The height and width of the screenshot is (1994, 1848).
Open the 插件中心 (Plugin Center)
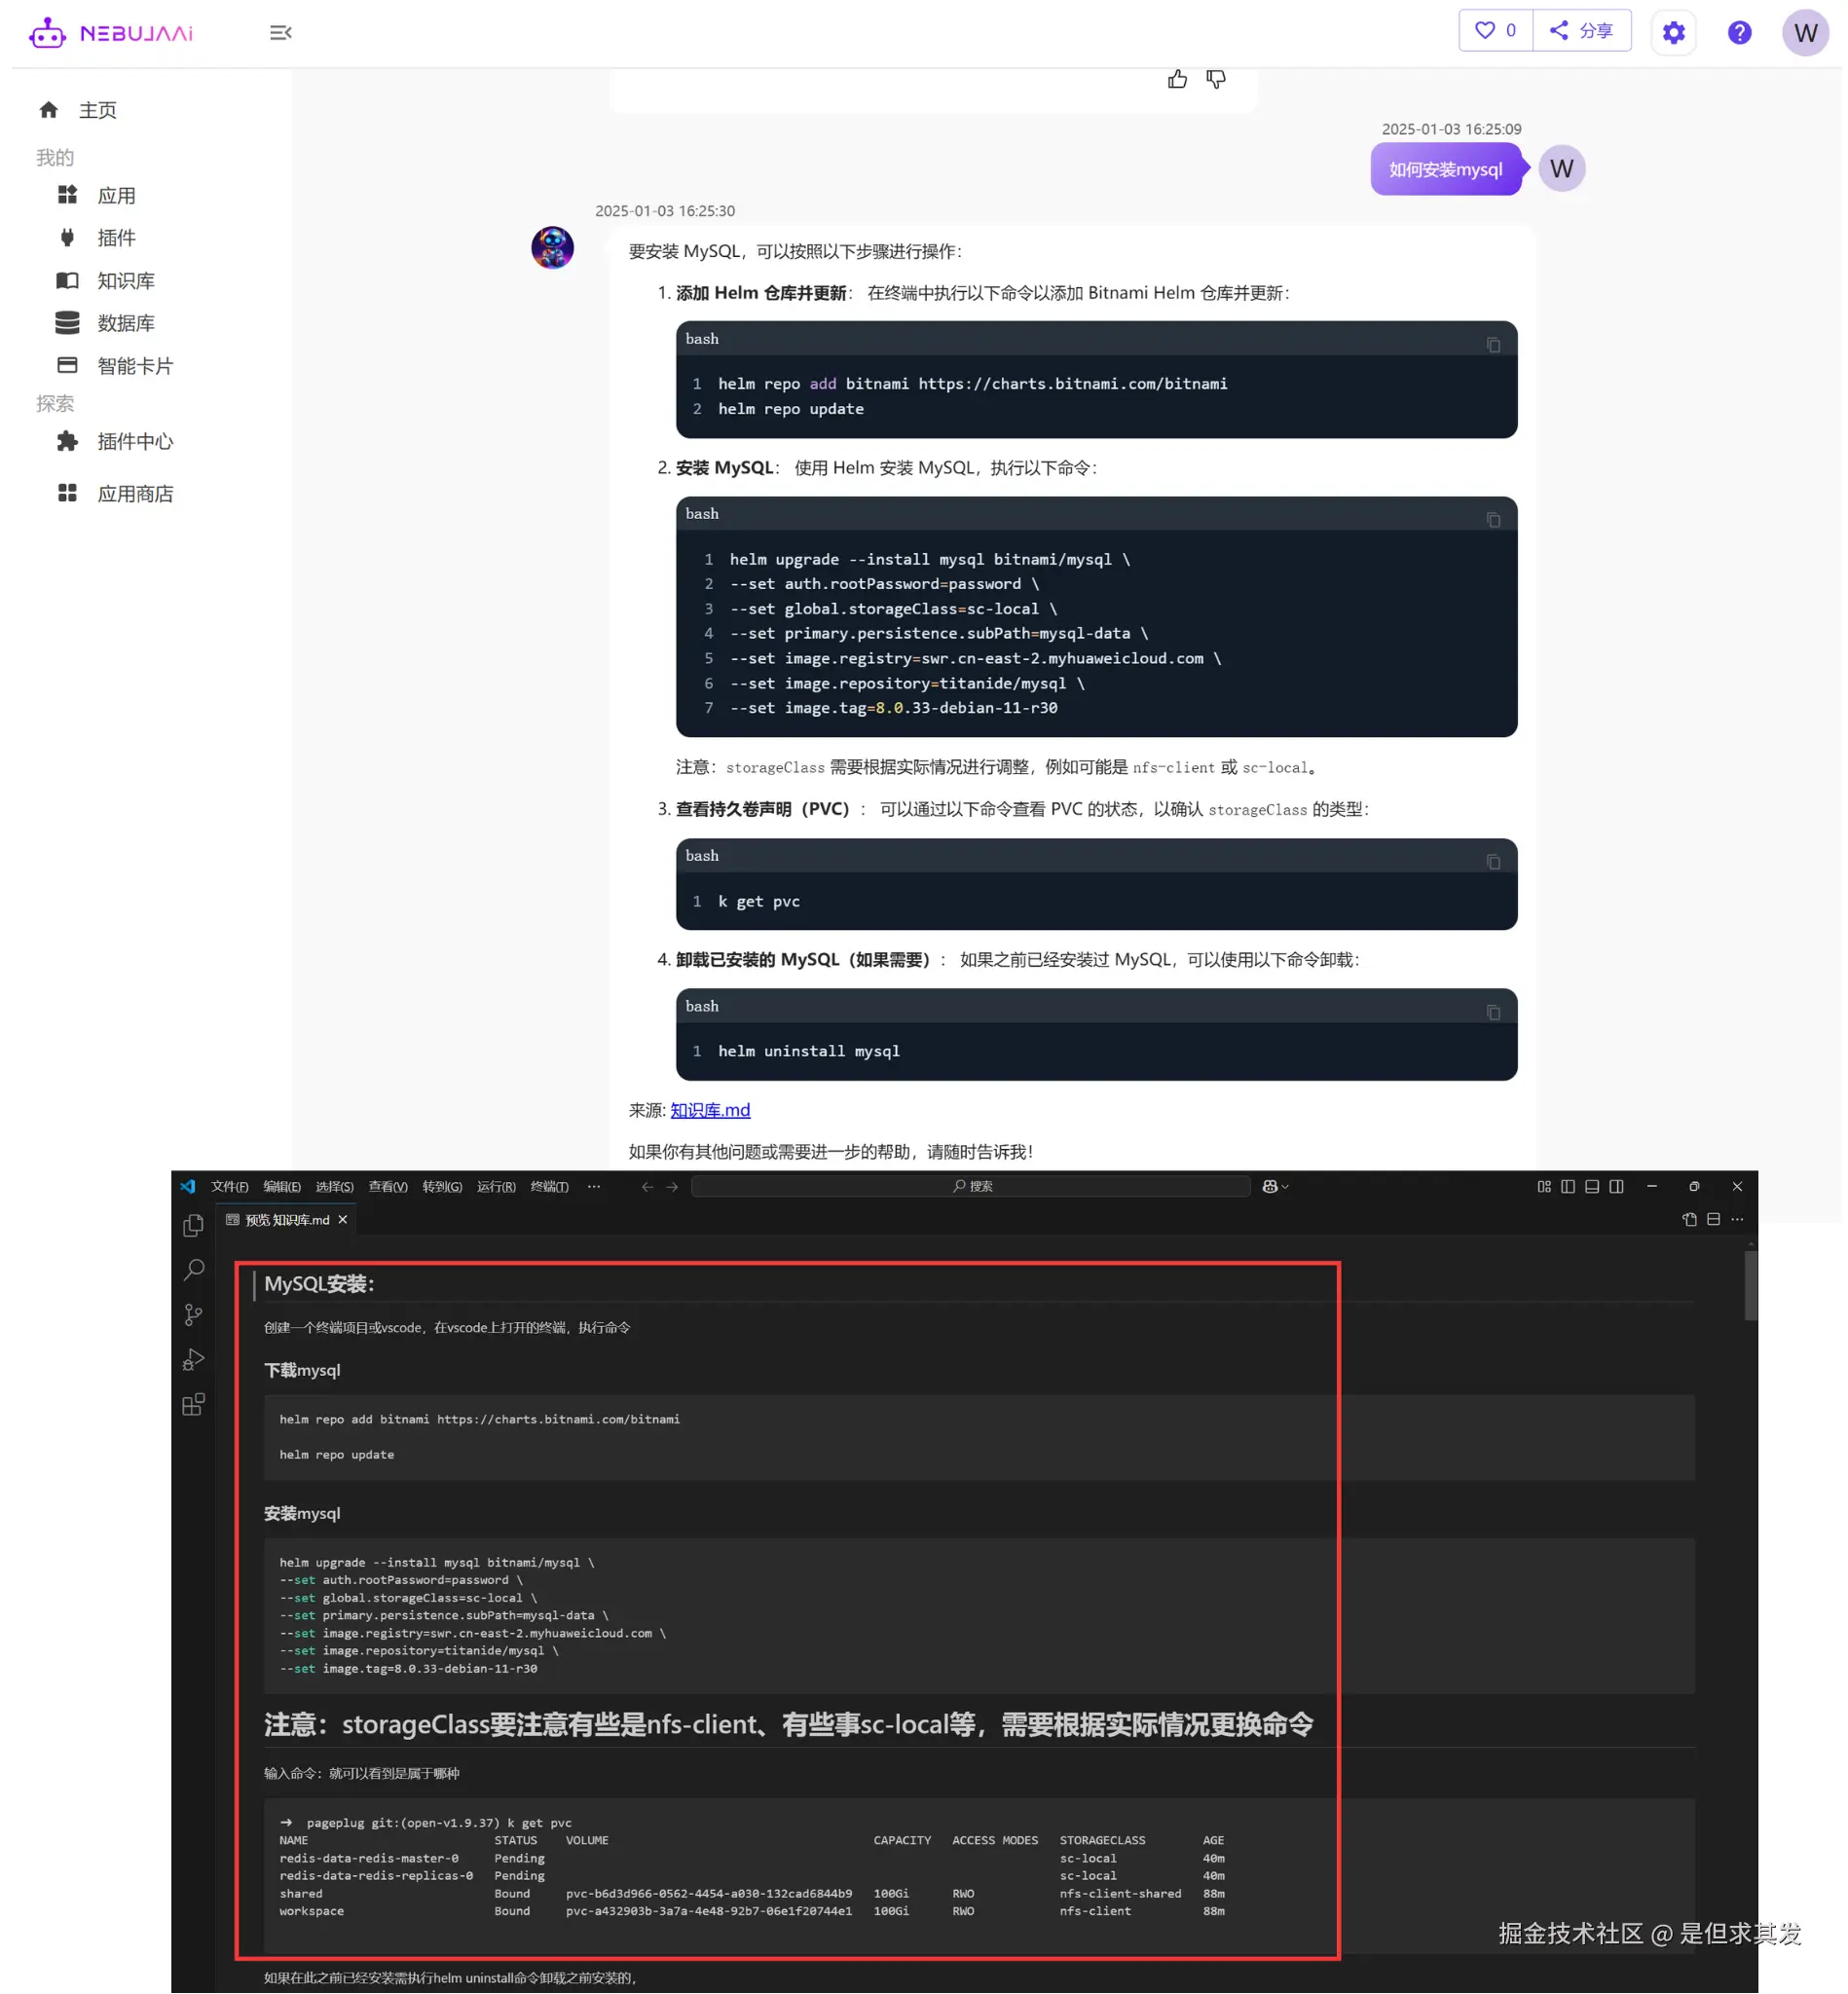click(x=135, y=441)
